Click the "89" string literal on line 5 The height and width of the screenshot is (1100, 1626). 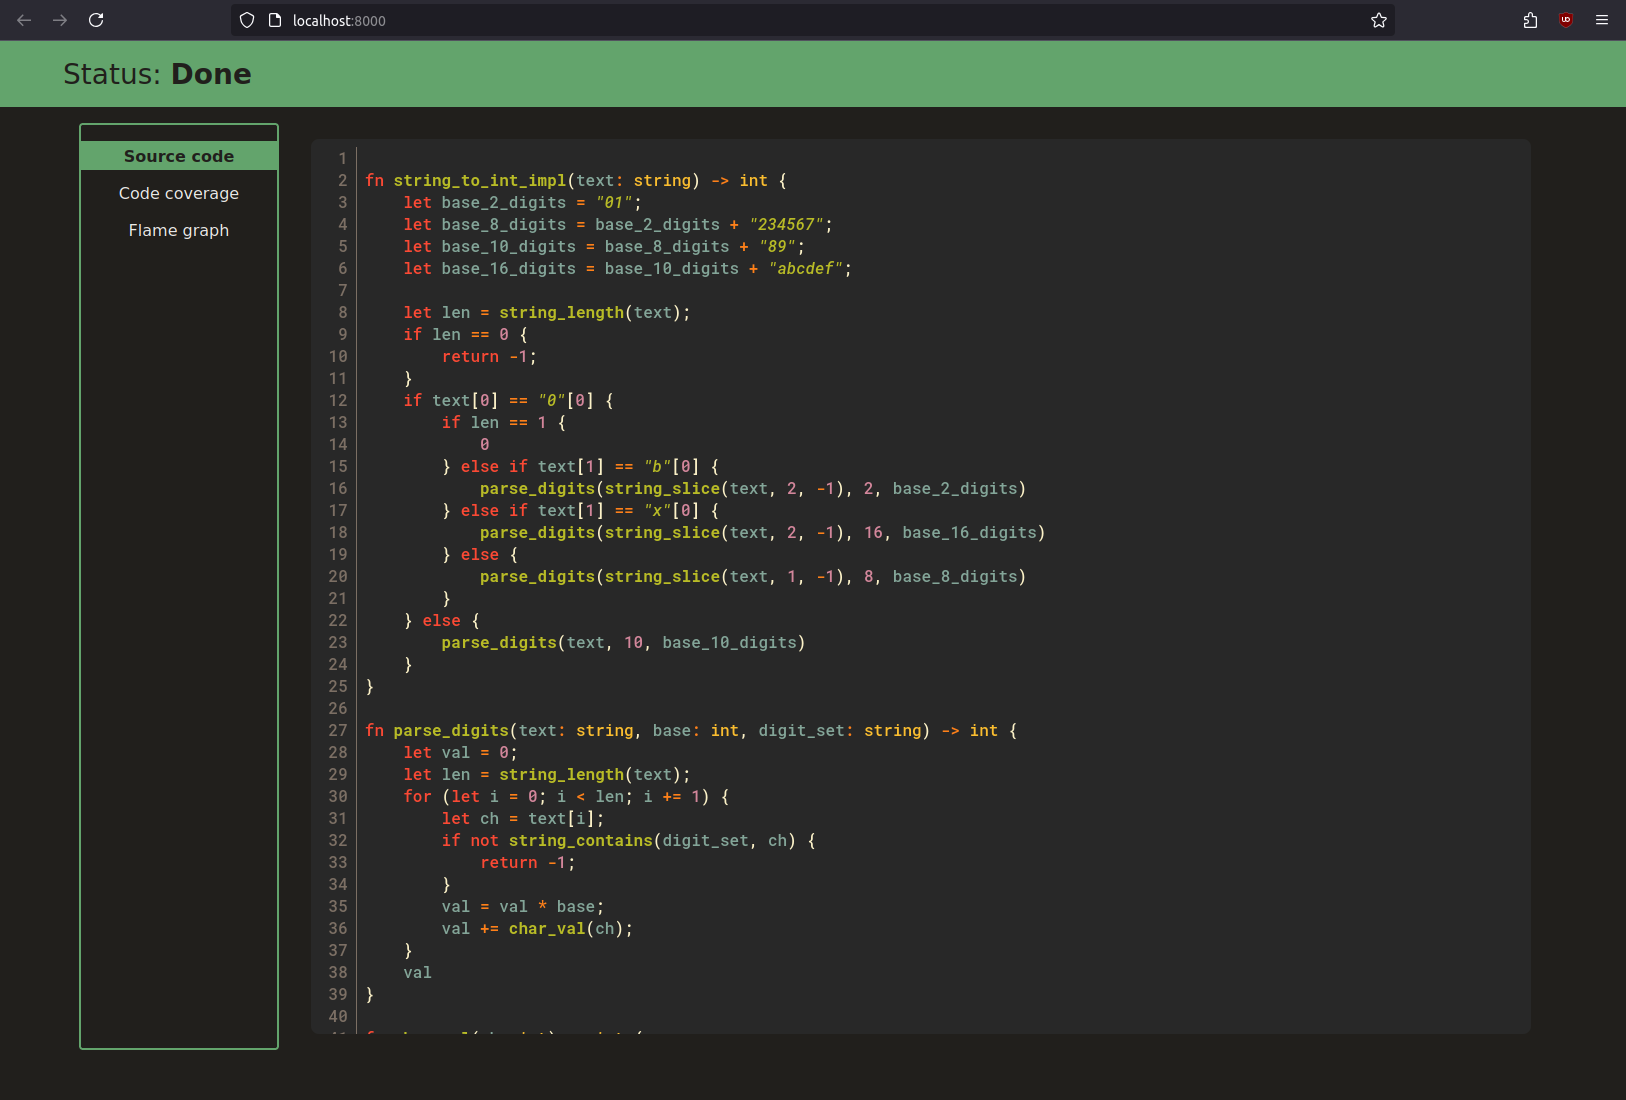point(778,247)
